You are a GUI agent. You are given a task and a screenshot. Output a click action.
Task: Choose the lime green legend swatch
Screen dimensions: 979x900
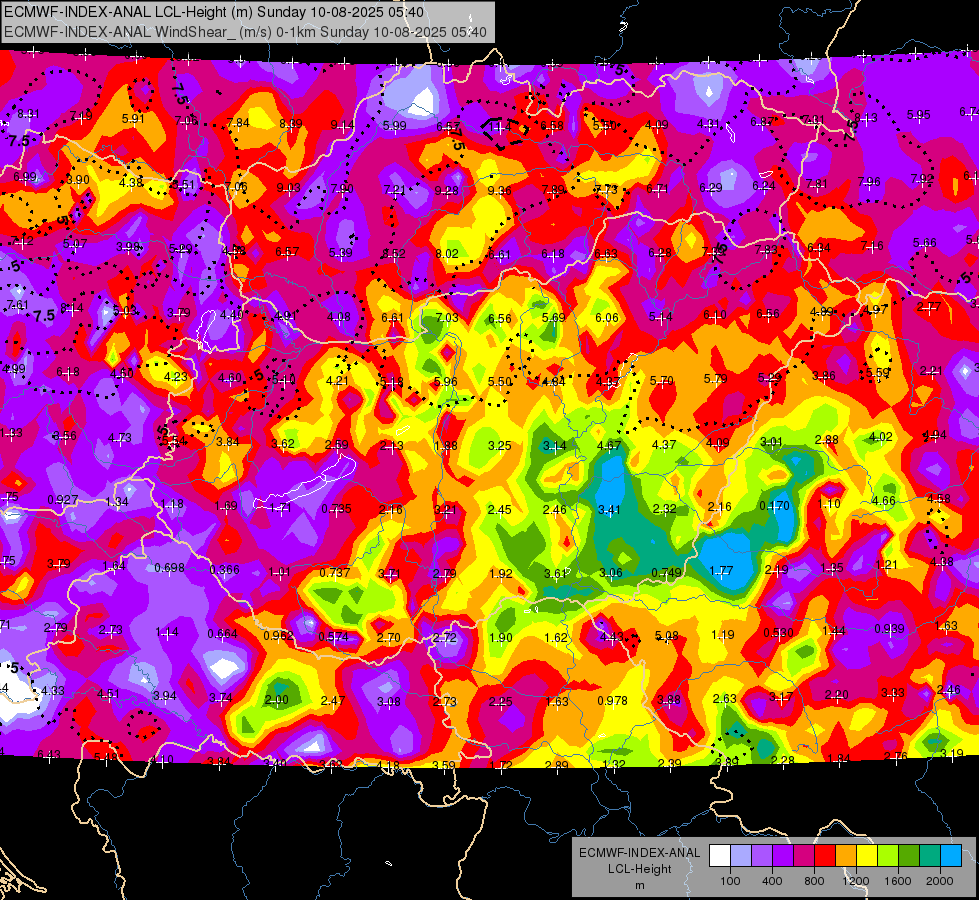(888, 856)
